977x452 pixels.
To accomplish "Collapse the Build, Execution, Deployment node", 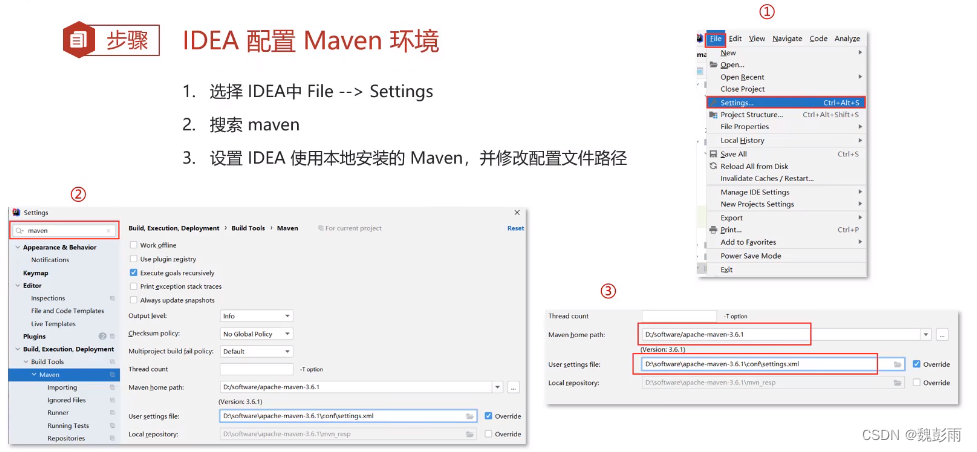I will (x=17, y=349).
